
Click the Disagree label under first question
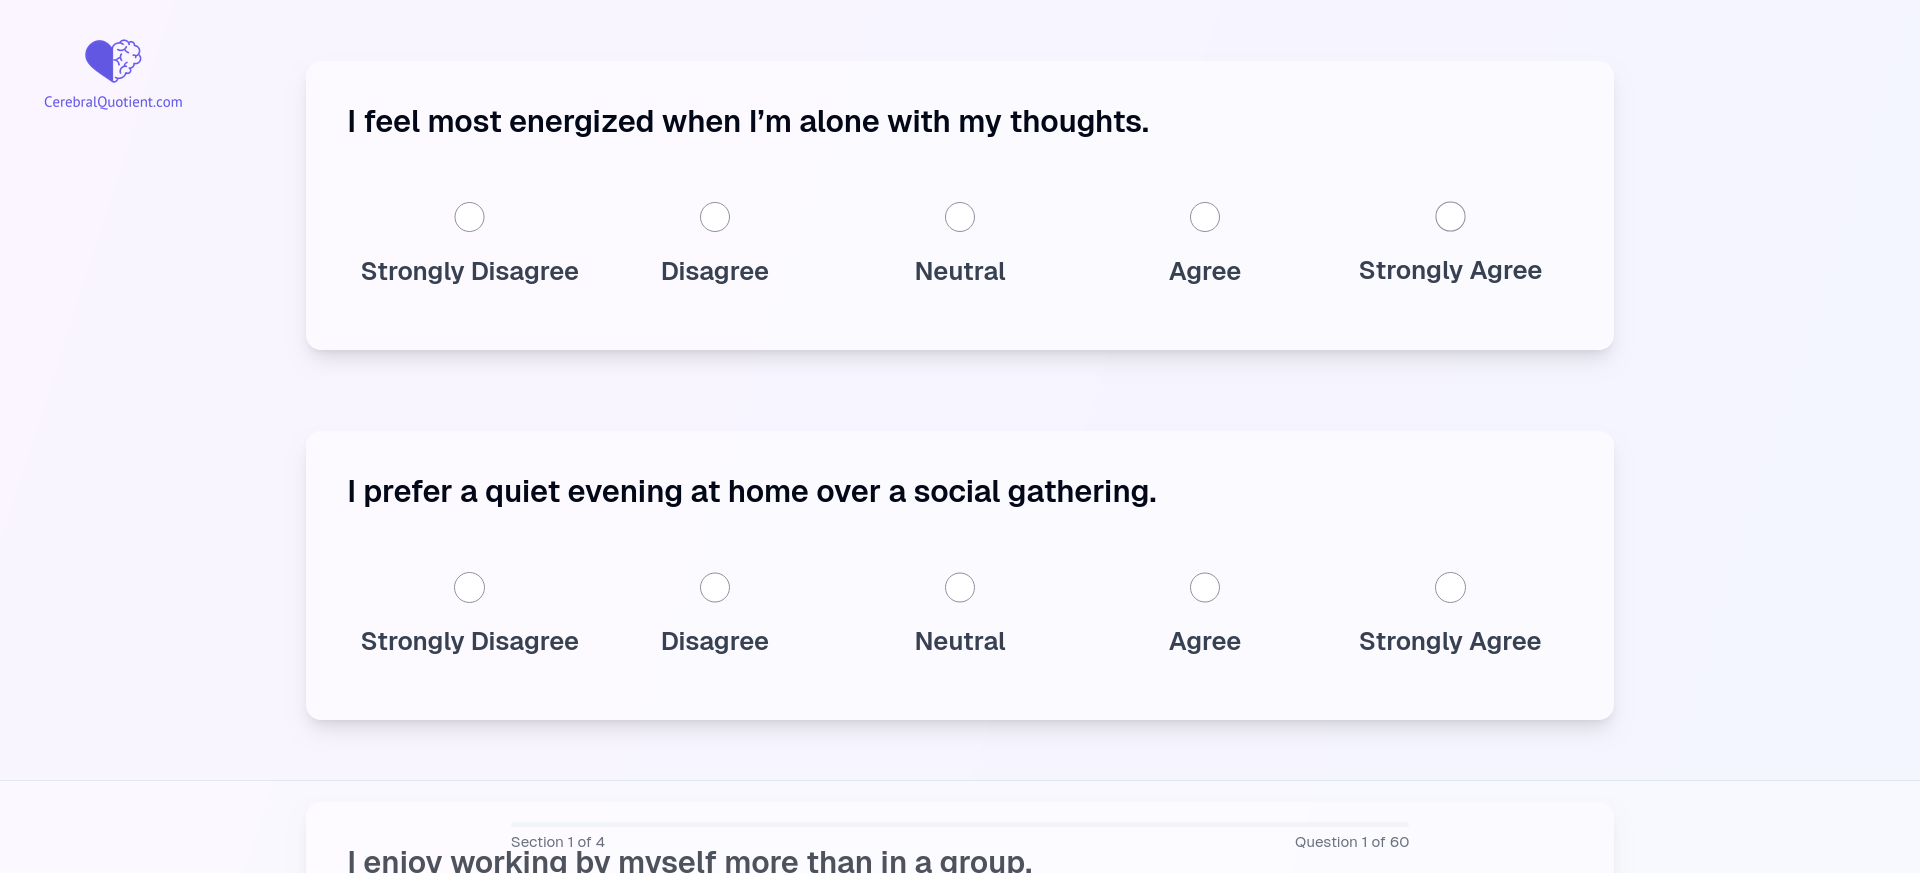point(714,271)
